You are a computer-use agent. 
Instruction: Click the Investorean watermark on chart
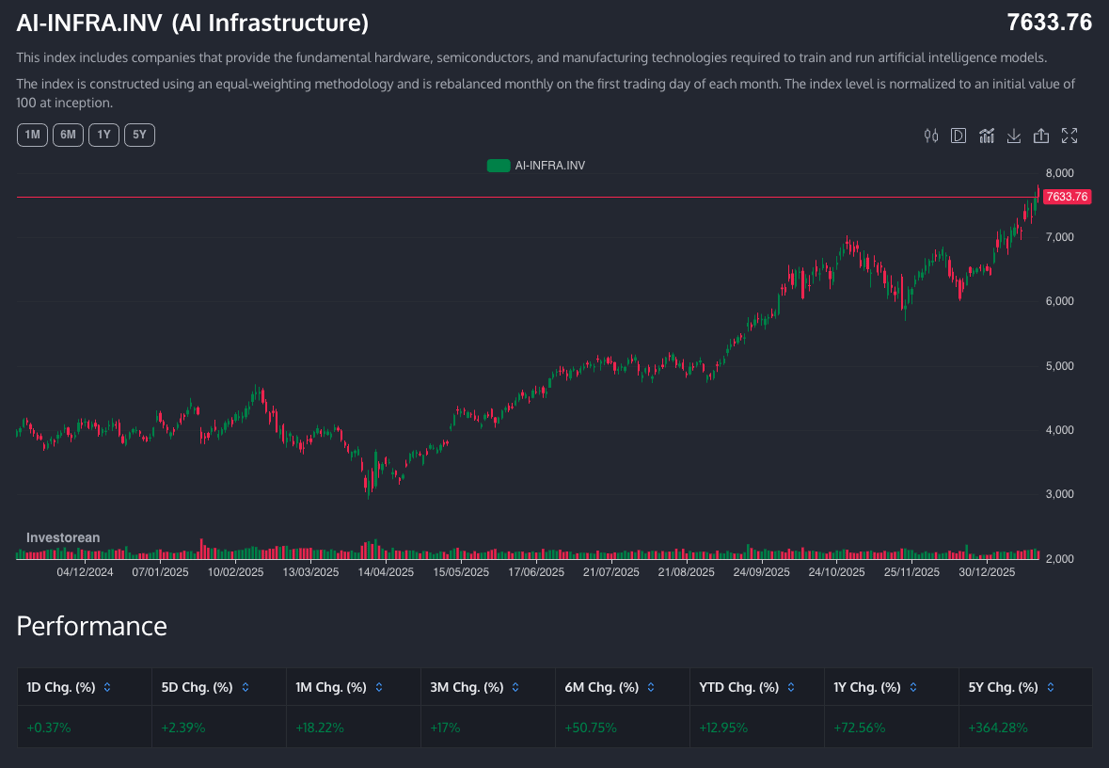(x=63, y=538)
